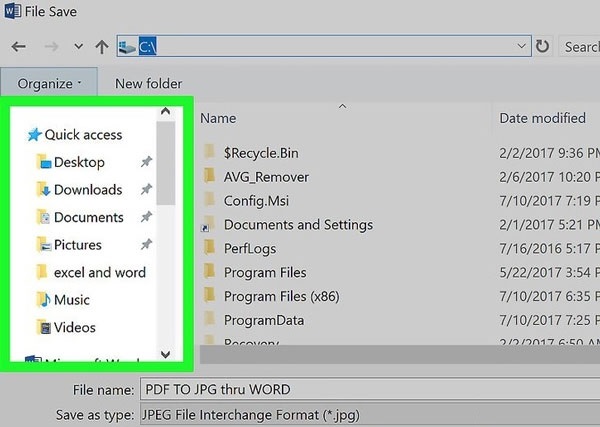Click the New folder button
This screenshot has width=600, height=427.
coord(148,84)
